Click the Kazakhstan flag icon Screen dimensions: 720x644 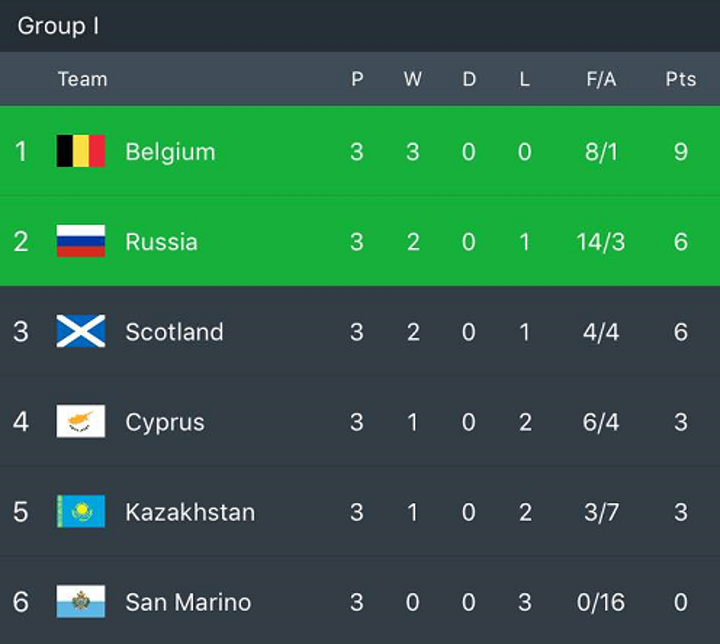coord(81,512)
